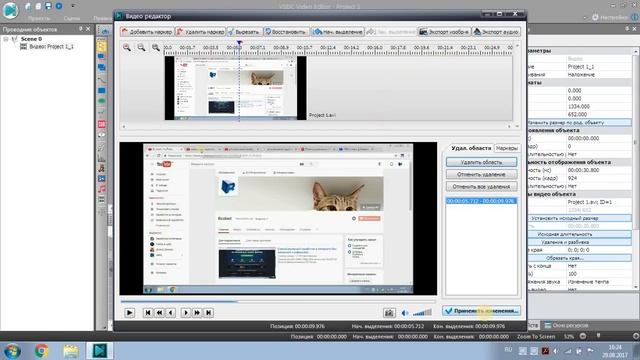The image size is (640, 360).
Task: Open the Windows Start menu
Action: coord(12,351)
